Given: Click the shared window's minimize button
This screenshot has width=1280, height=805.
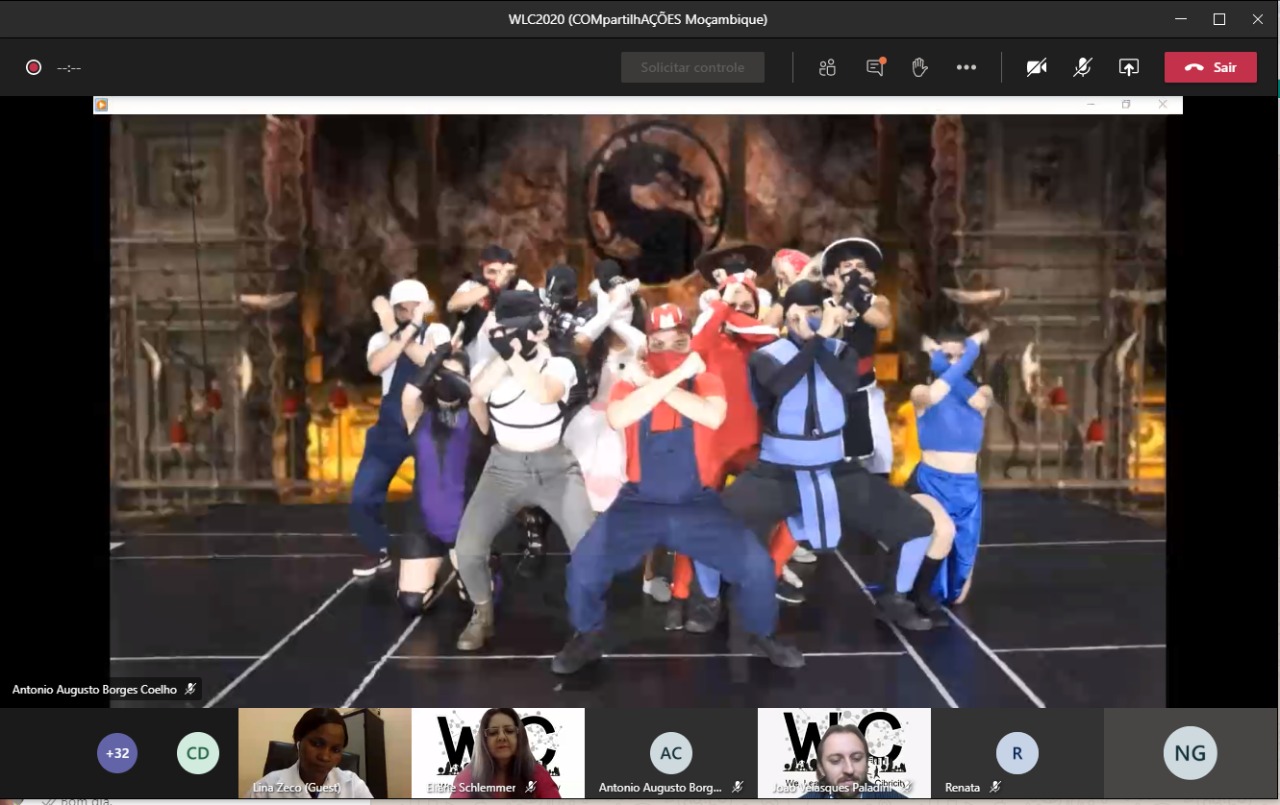Looking at the screenshot, I should point(1091,104).
